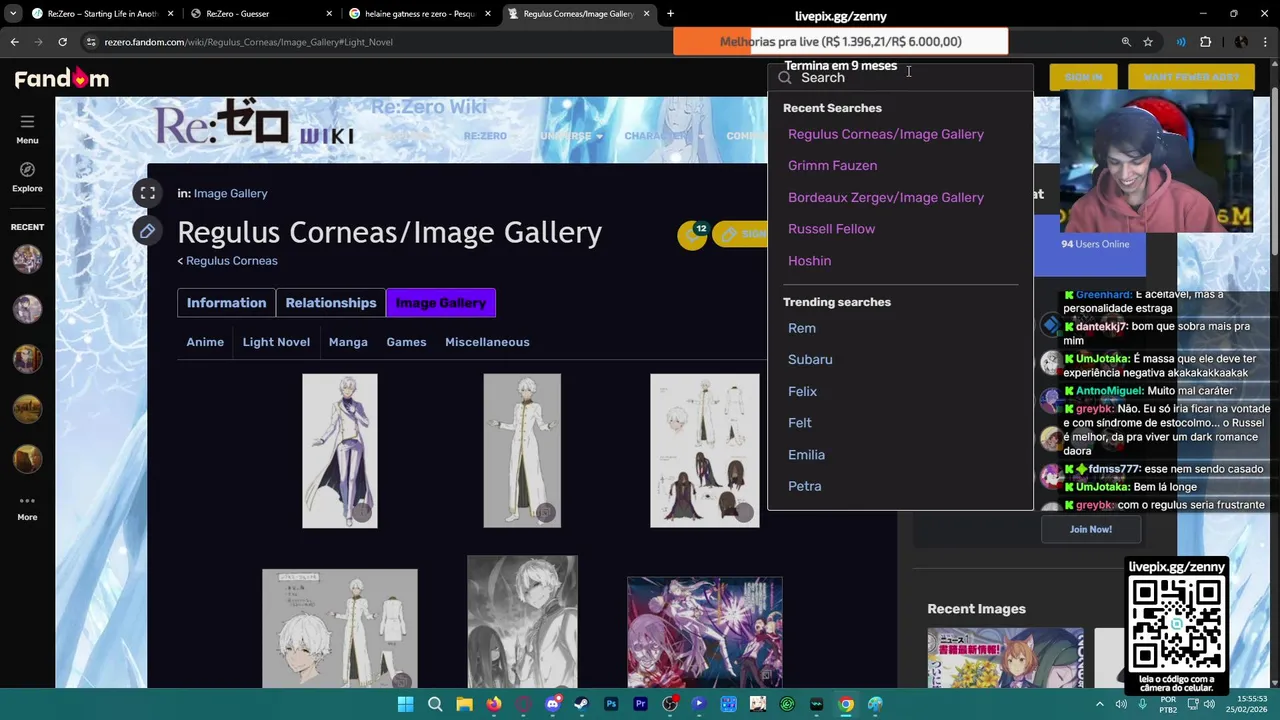
Task: Open Firefox from the taskbar
Action: coord(494,704)
